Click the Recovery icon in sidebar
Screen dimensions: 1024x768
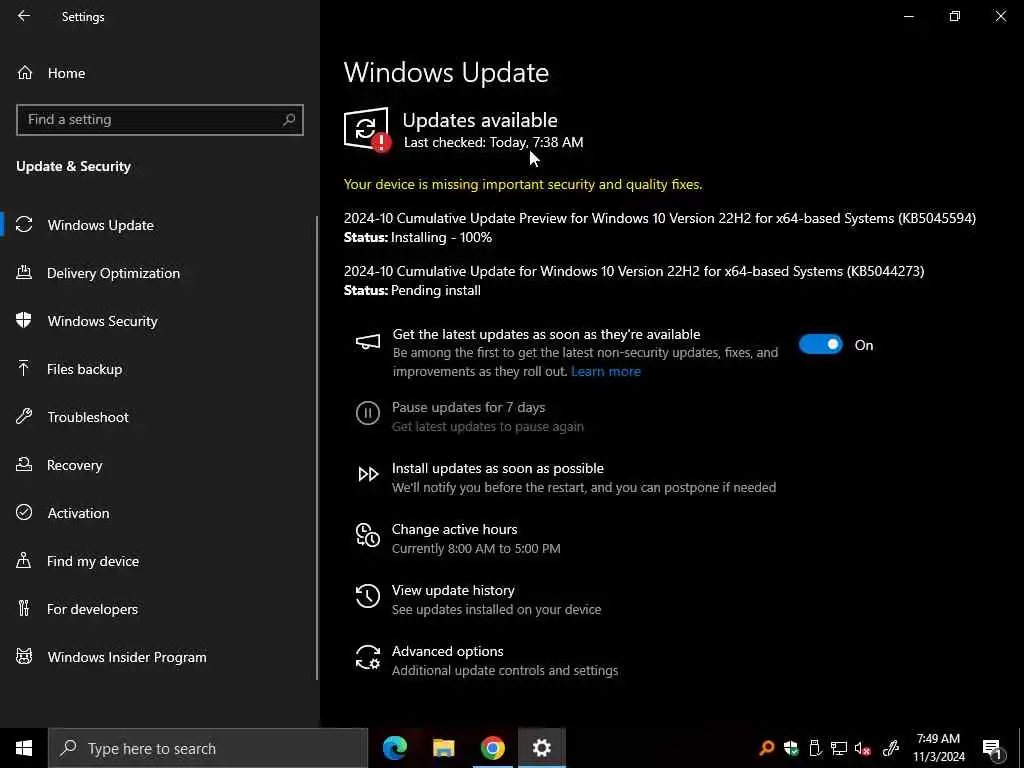click(x=24, y=465)
